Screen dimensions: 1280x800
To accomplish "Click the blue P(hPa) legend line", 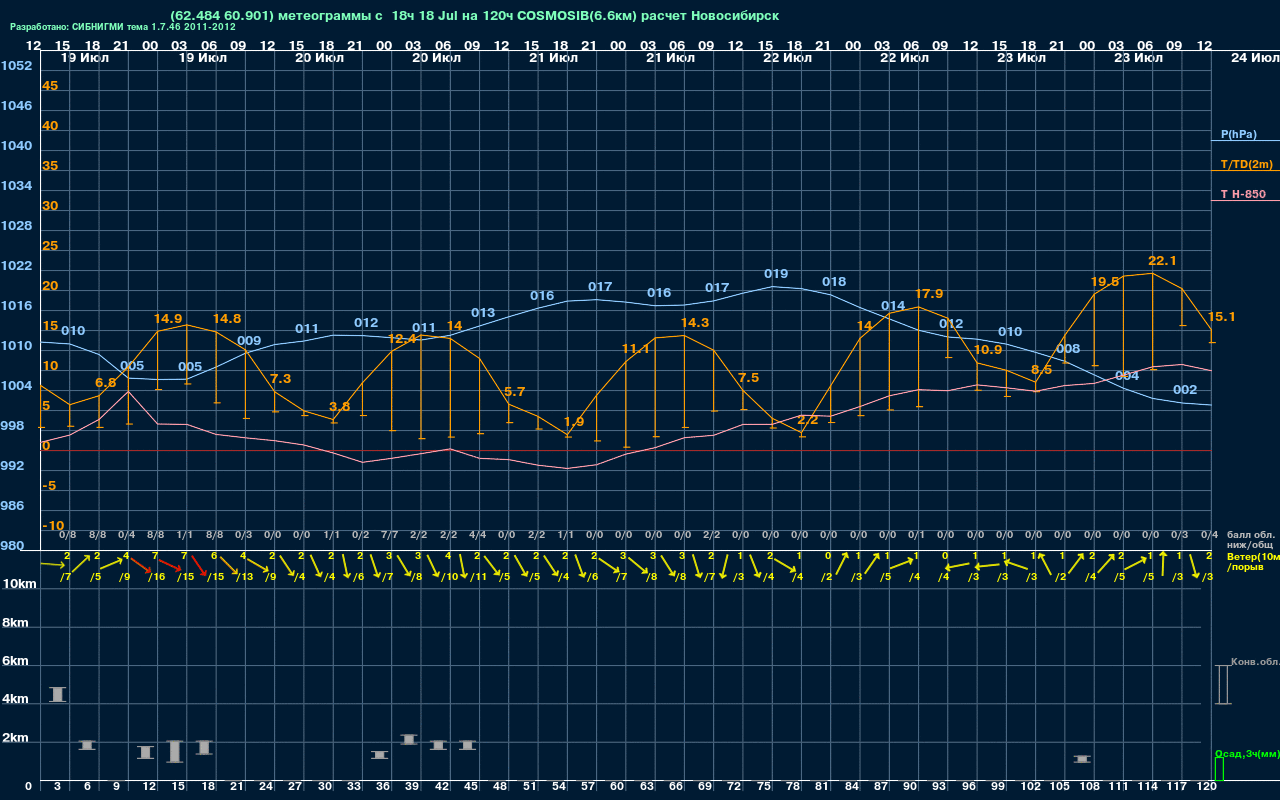I will (1245, 142).
